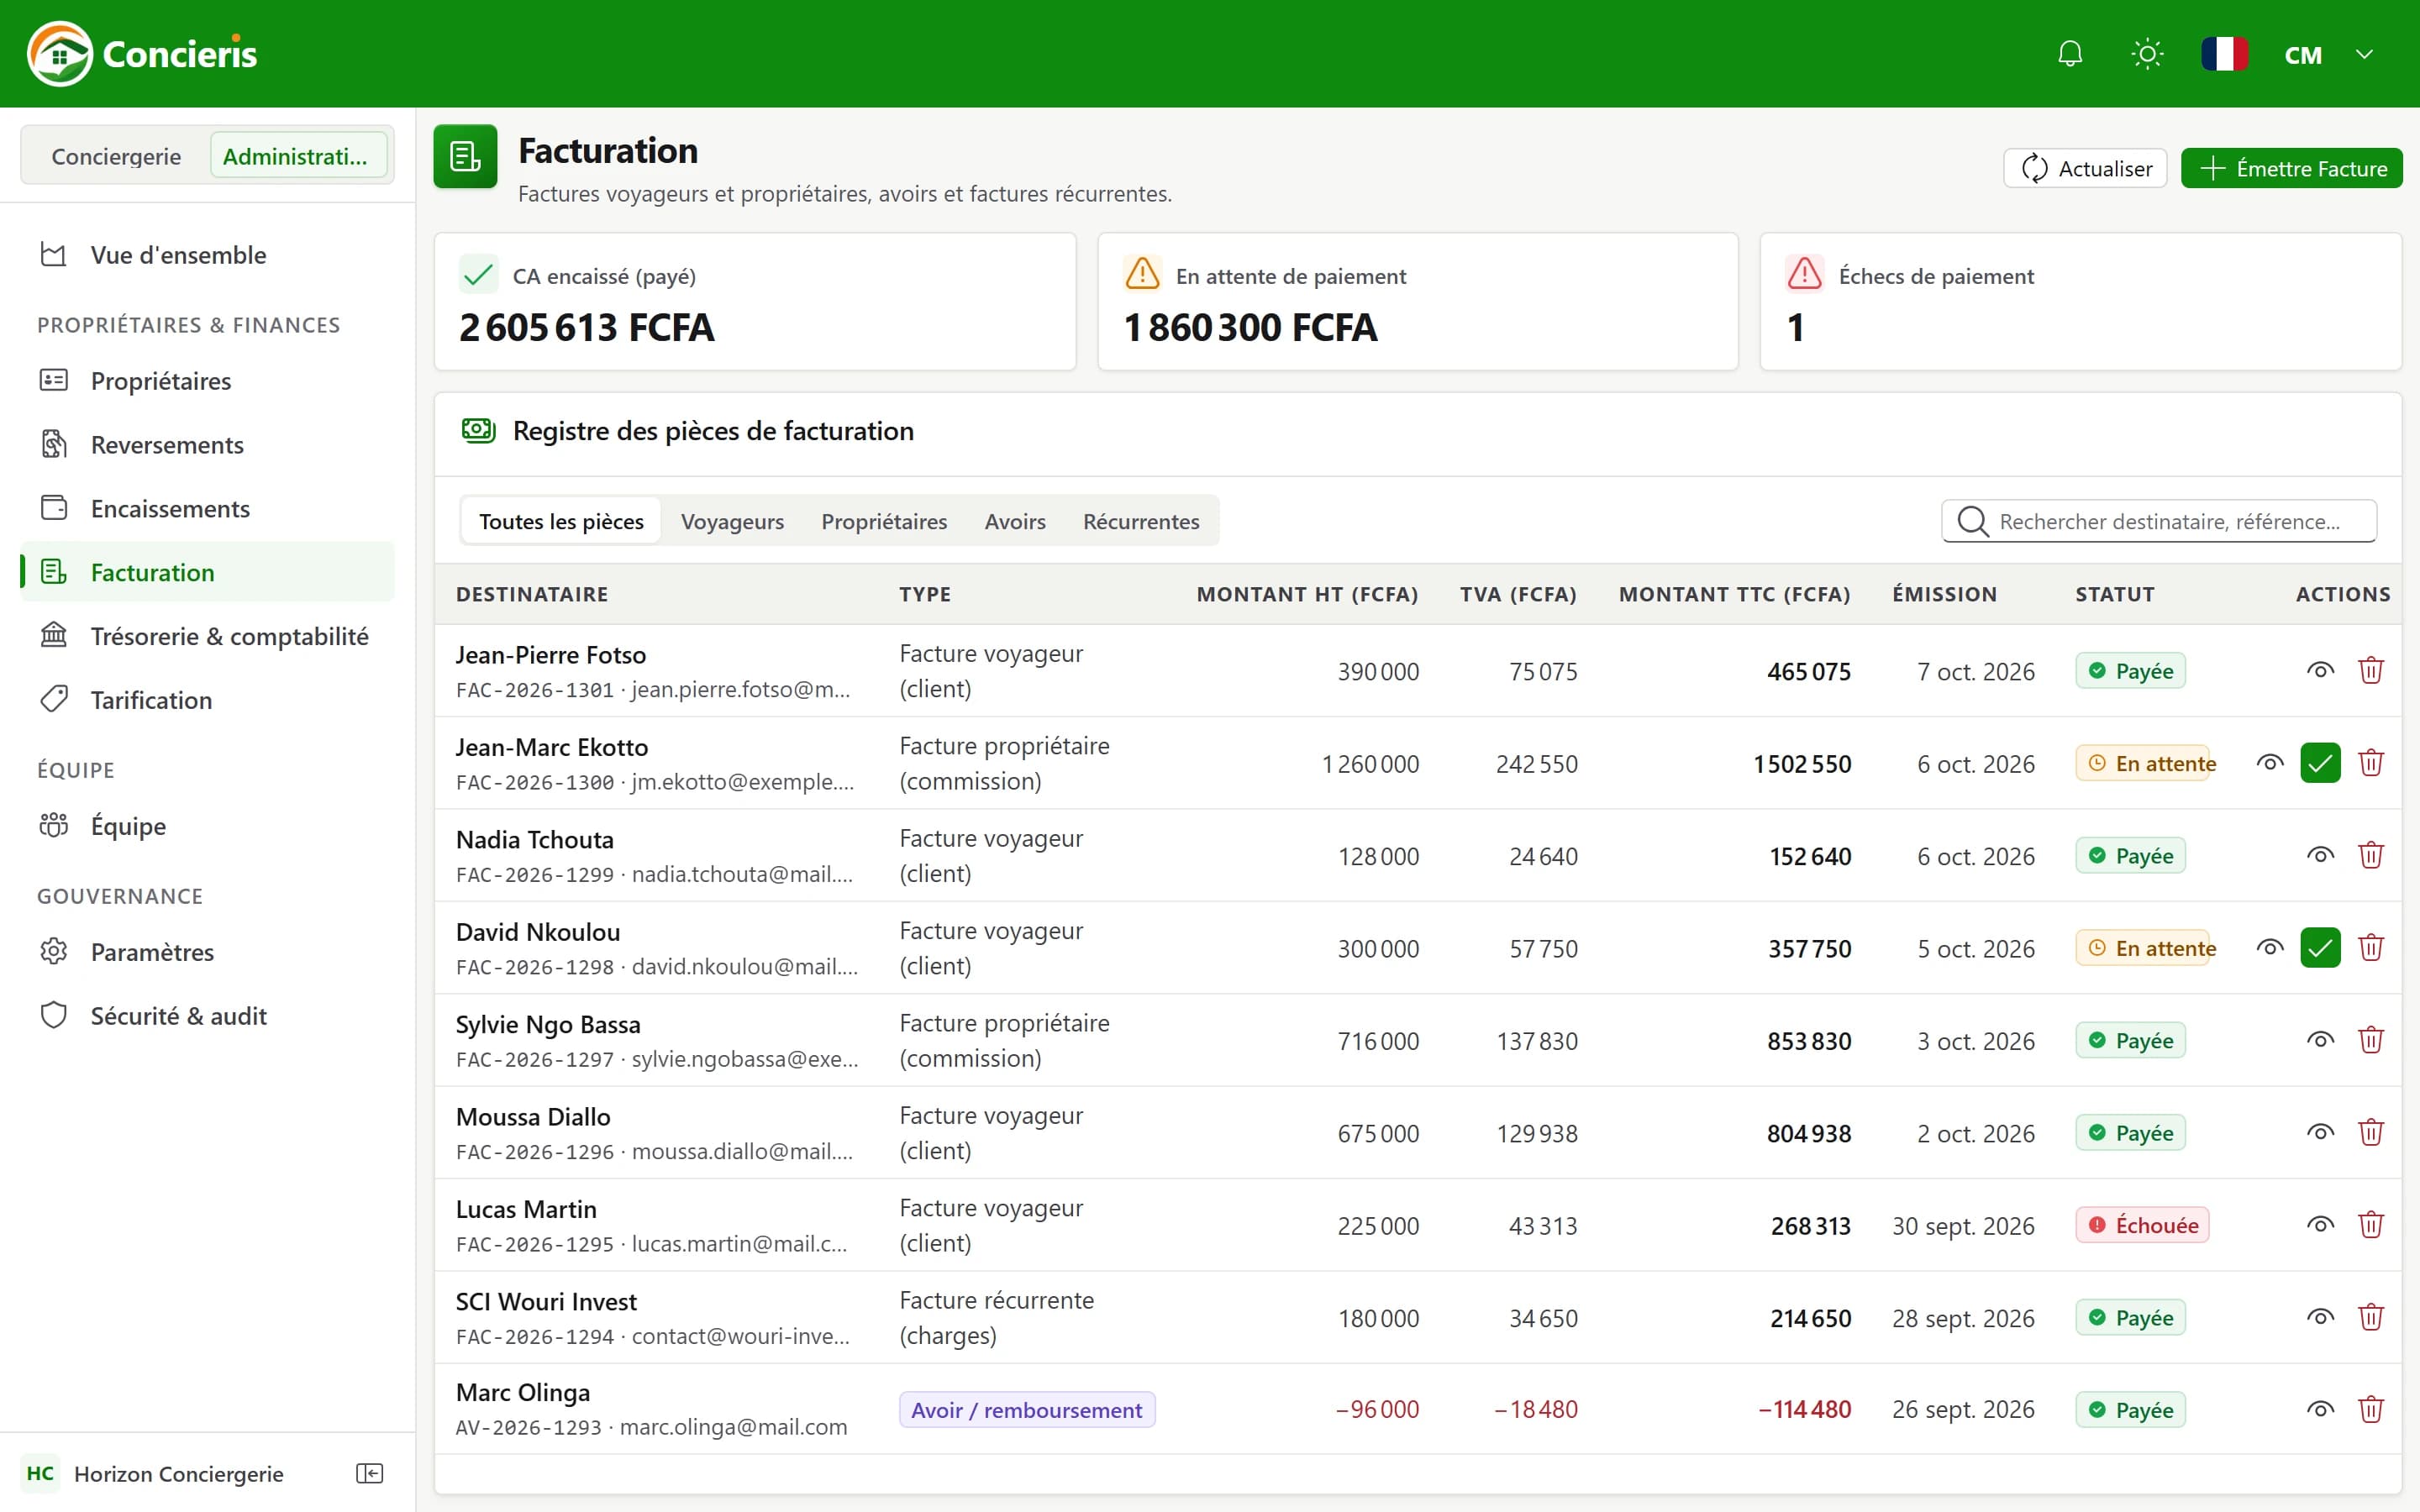
Task: Toggle the light theme sun icon
Action: 2147,54
